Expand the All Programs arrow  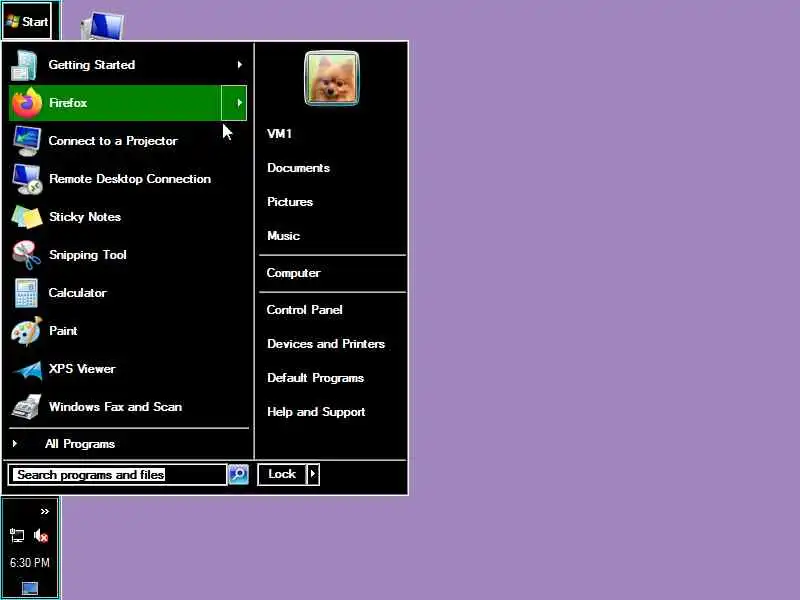[x=15, y=444]
